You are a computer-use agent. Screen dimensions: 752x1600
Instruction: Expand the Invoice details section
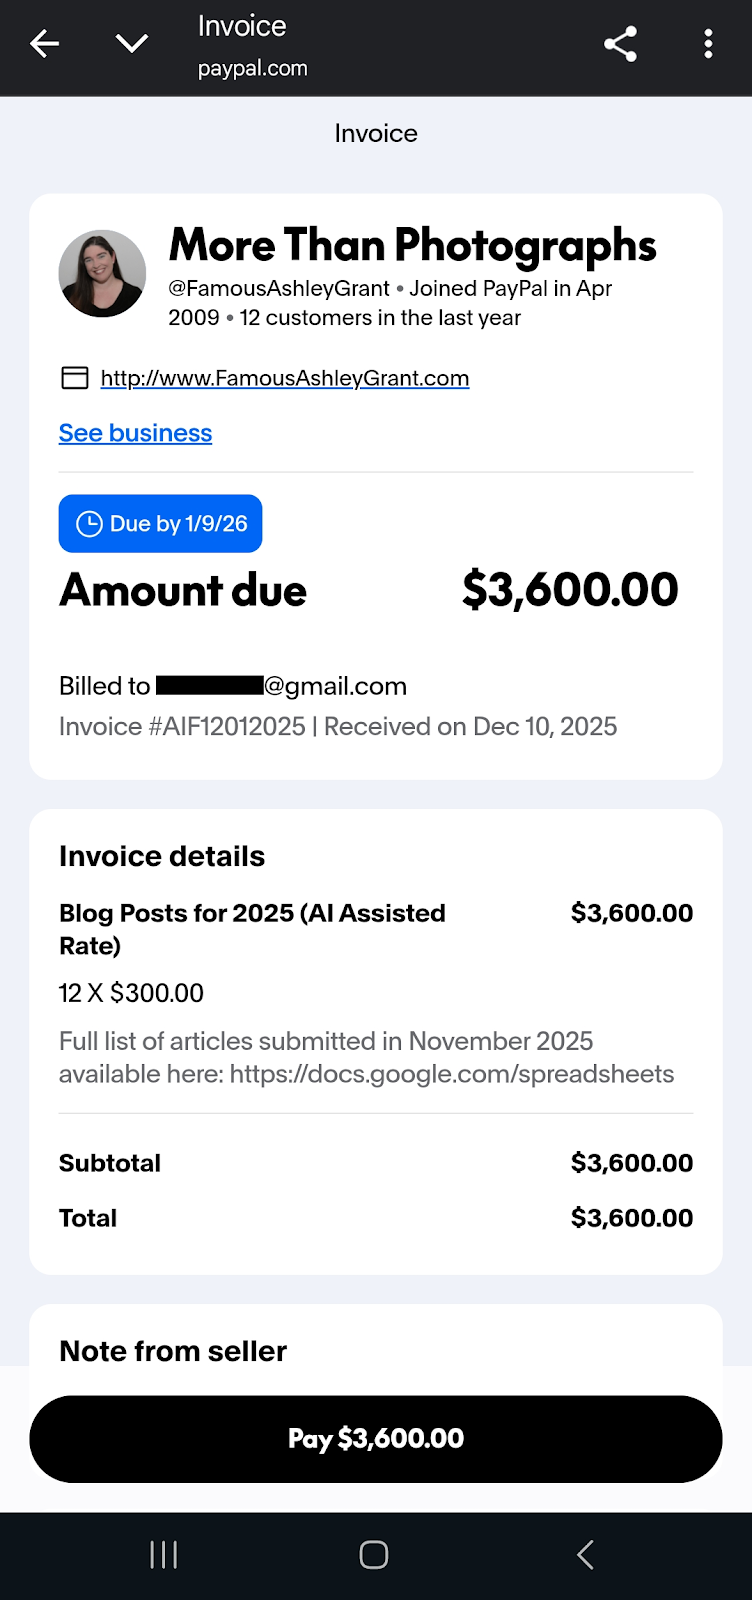click(x=161, y=856)
